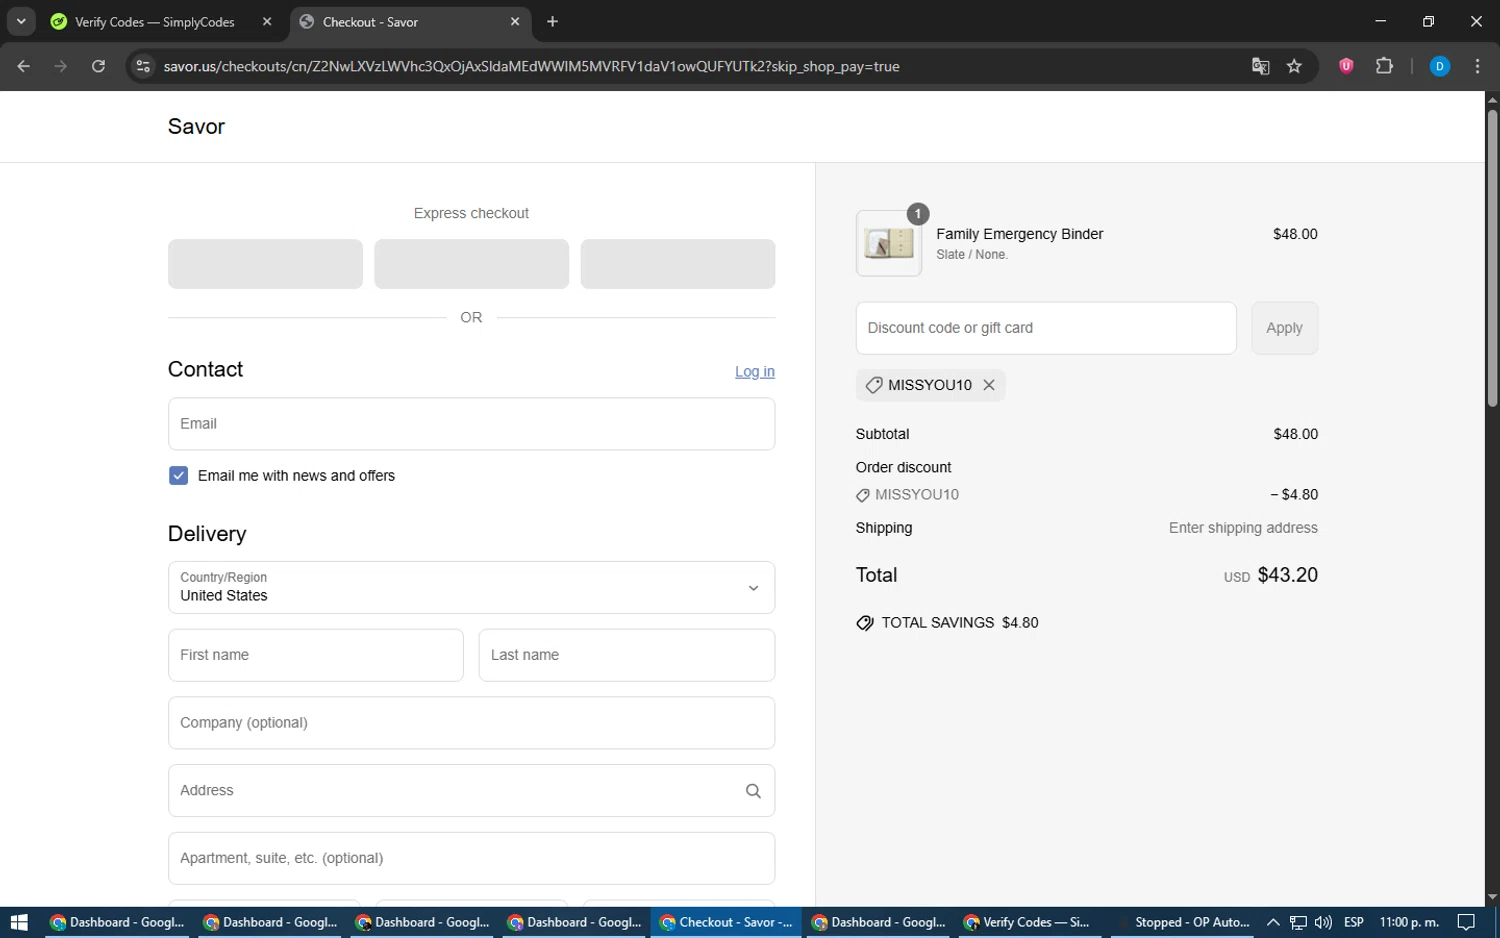Open the Windows notification center icon
This screenshot has height=938, width=1500.
pyautogui.click(x=1466, y=922)
